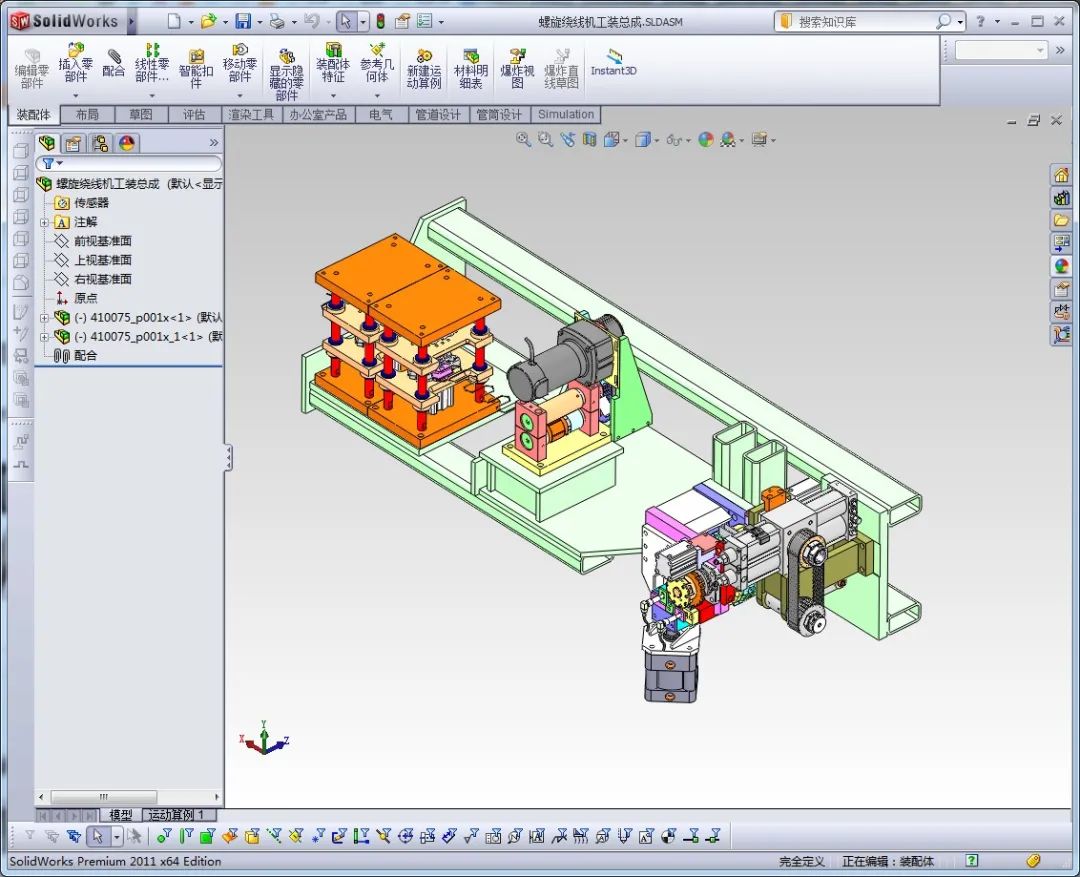Expand the 410075_p001x<1> component node
1080x877 pixels.
(x=44, y=318)
